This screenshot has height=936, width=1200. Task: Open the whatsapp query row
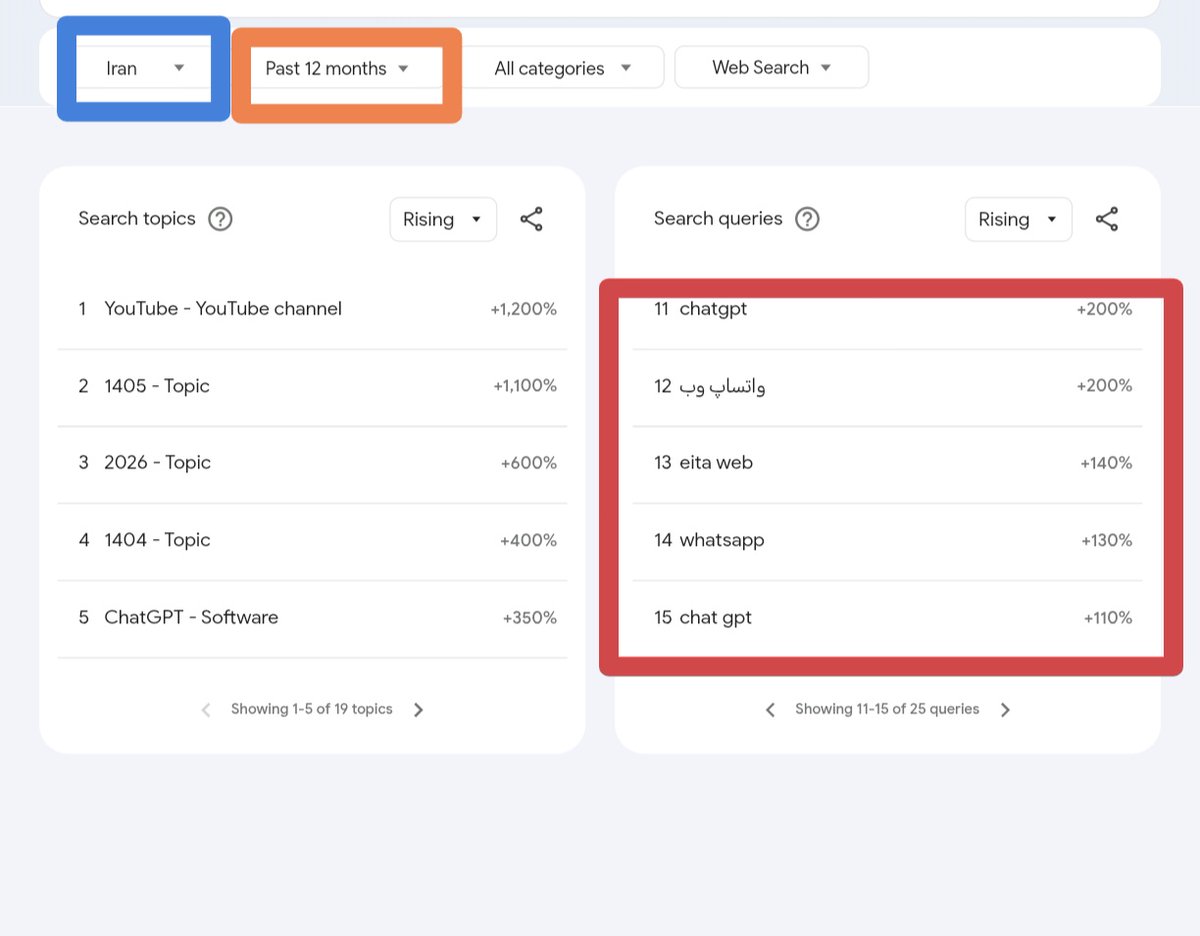[887, 540]
